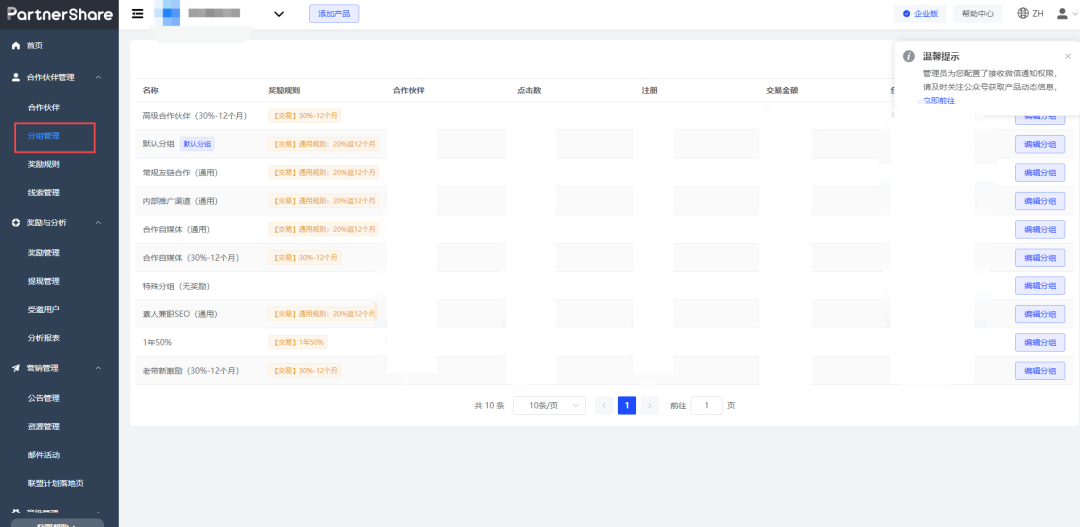Screen dimensions: 1080x527
Task: Collapse the 合作伙伴管理 menu chevron
Action: tap(98, 78)
